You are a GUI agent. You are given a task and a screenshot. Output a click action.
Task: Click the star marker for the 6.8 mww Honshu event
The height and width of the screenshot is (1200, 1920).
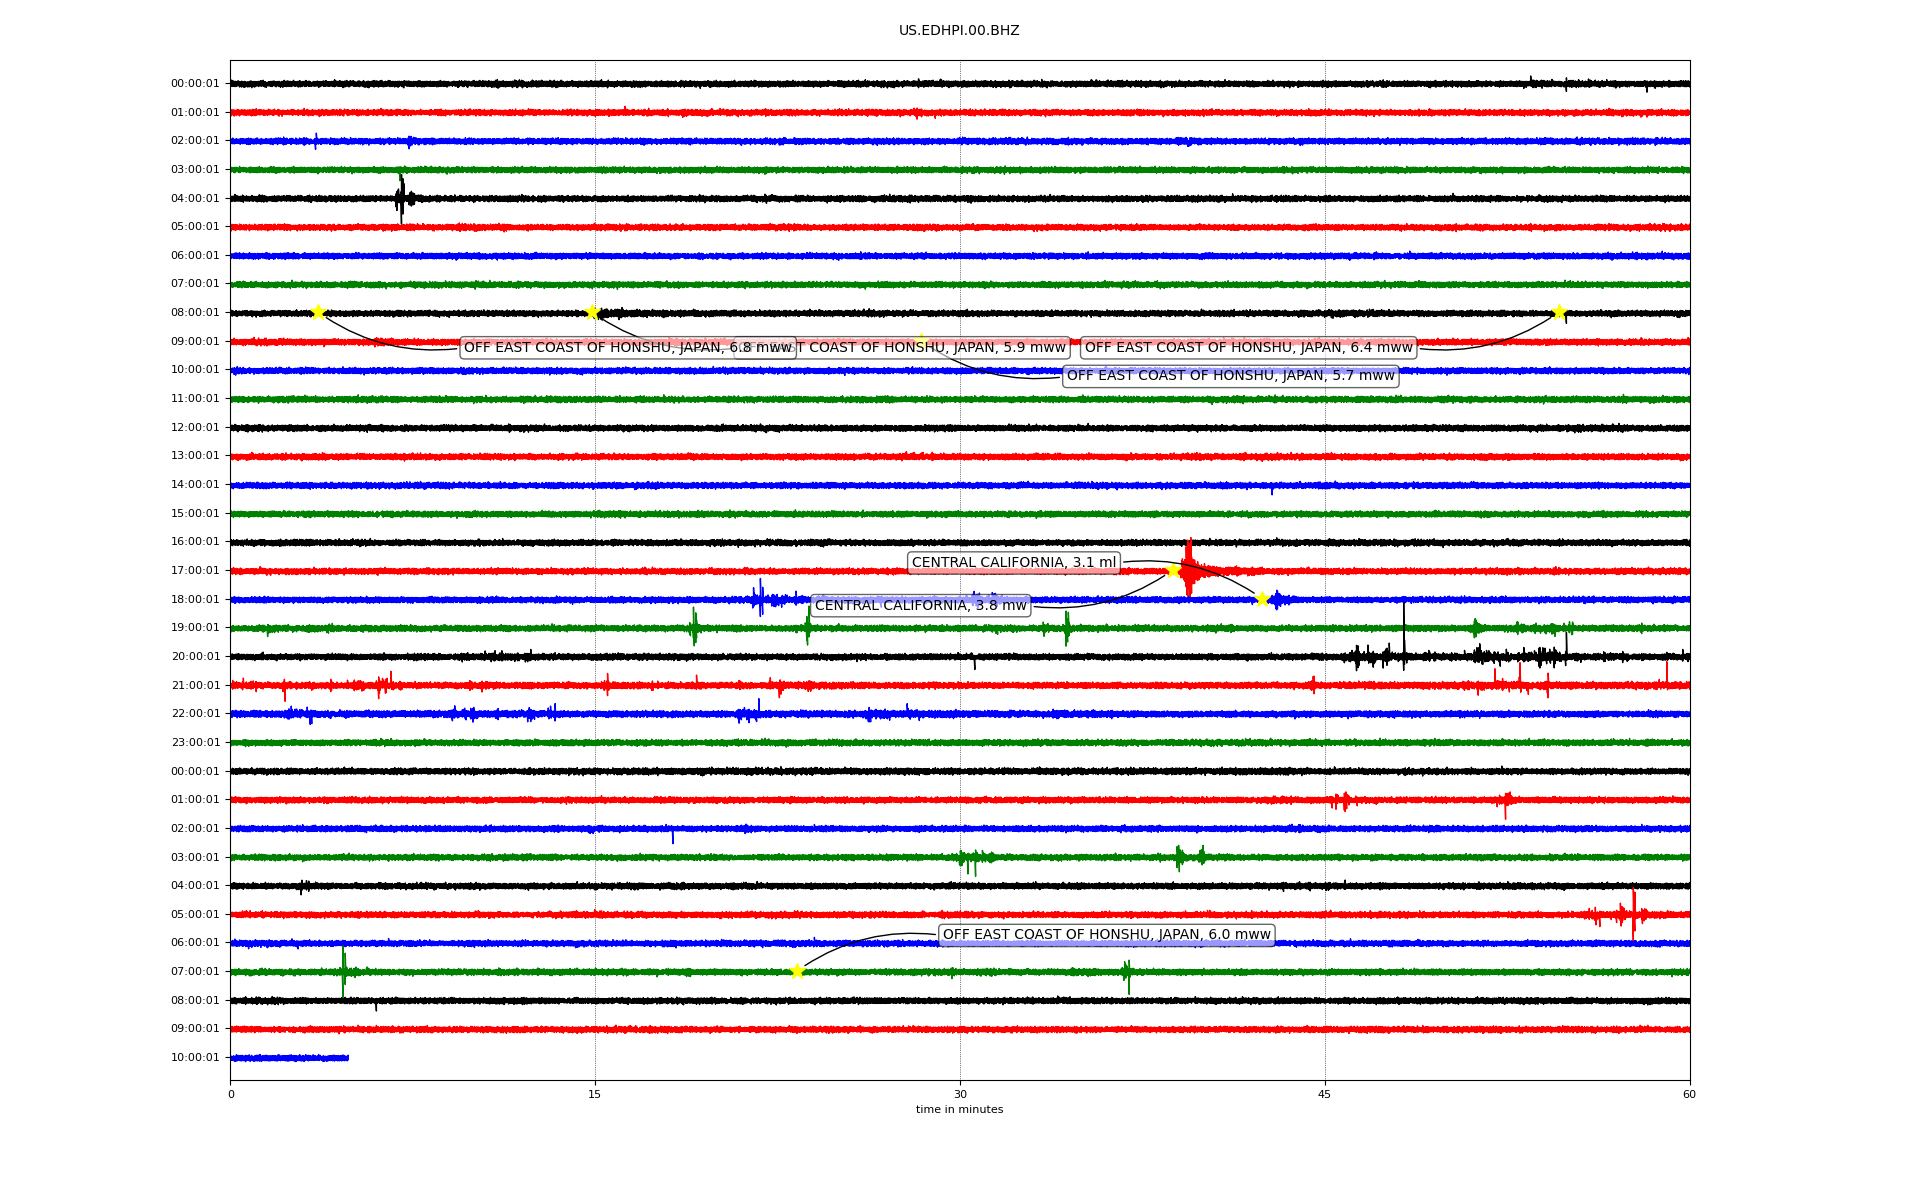tap(318, 312)
